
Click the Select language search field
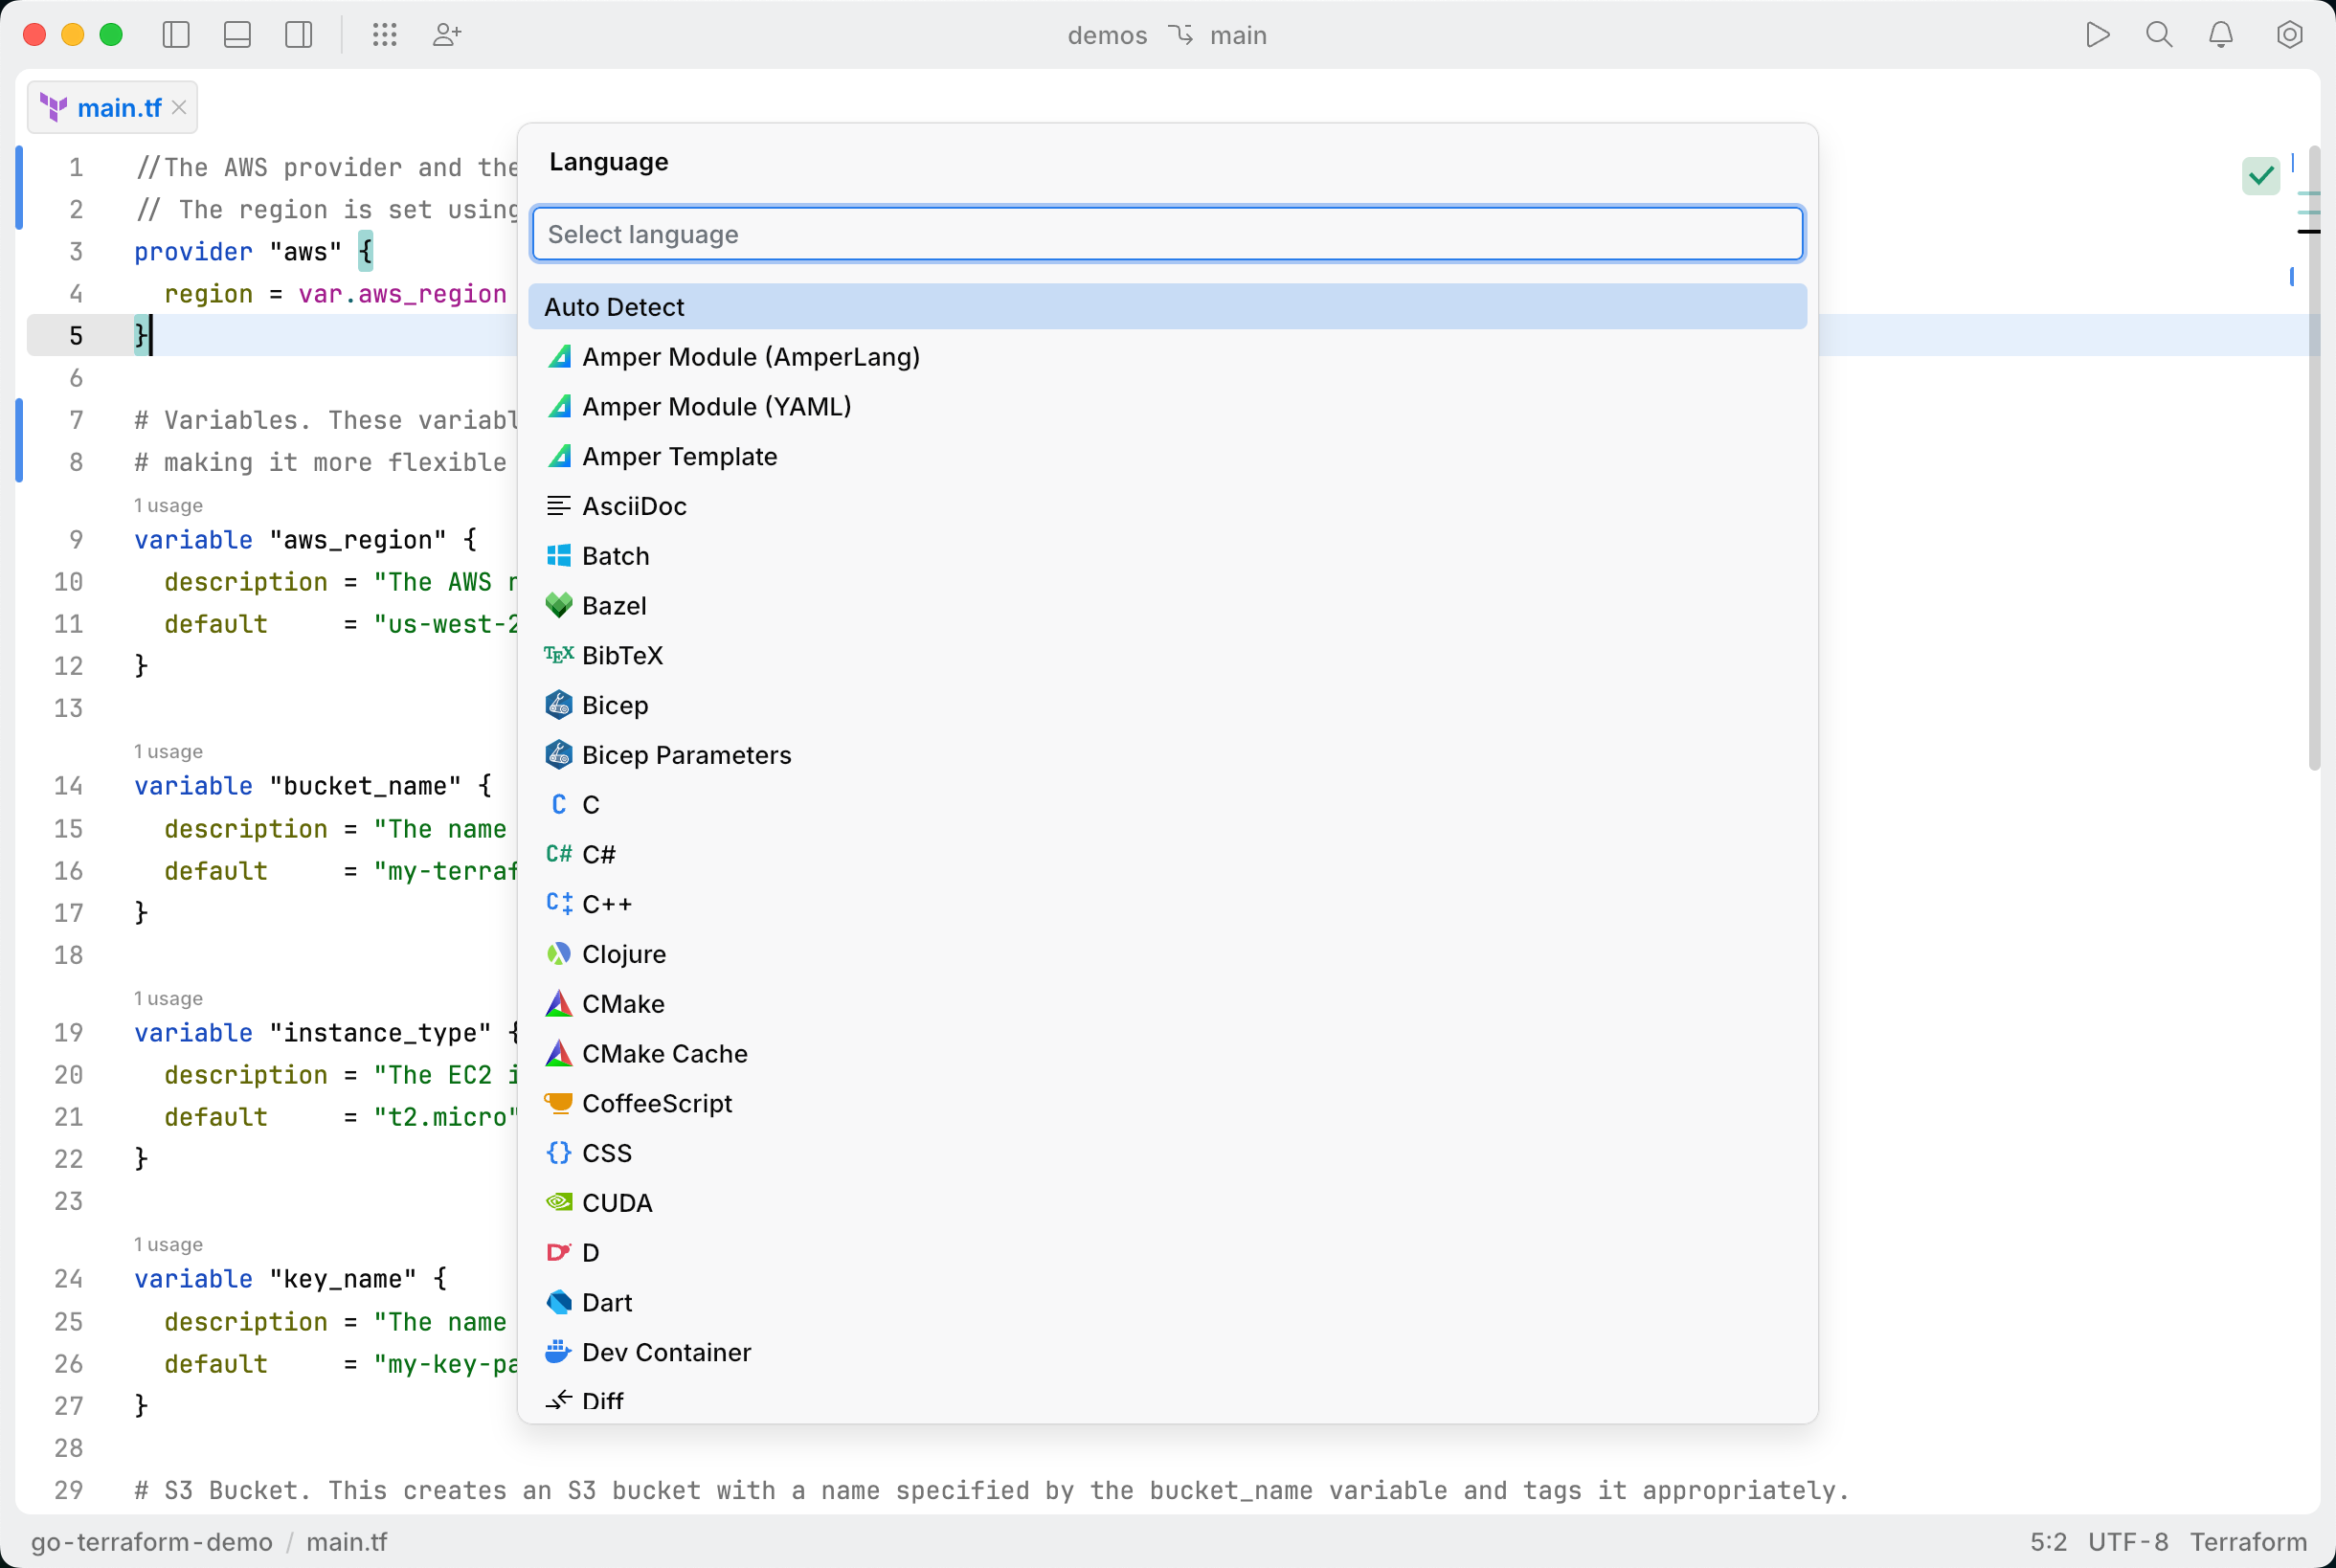[1166, 234]
